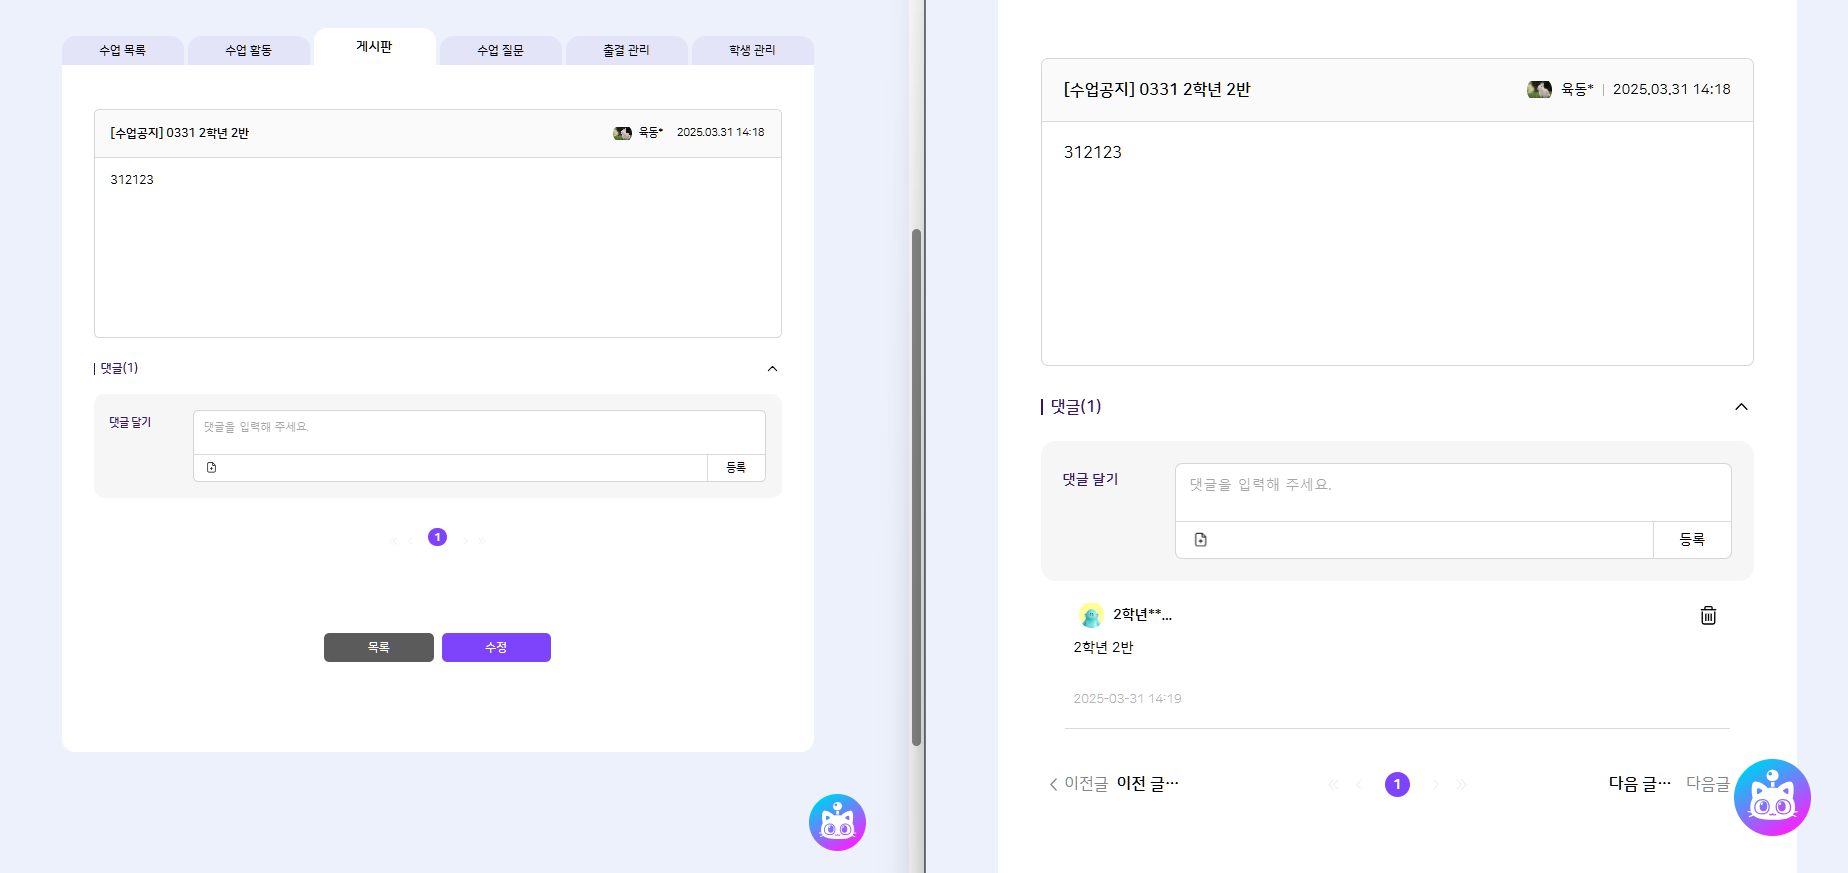Open the cat chatbot icon in right panel
The height and width of the screenshot is (873, 1848).
pos(1771,797)
